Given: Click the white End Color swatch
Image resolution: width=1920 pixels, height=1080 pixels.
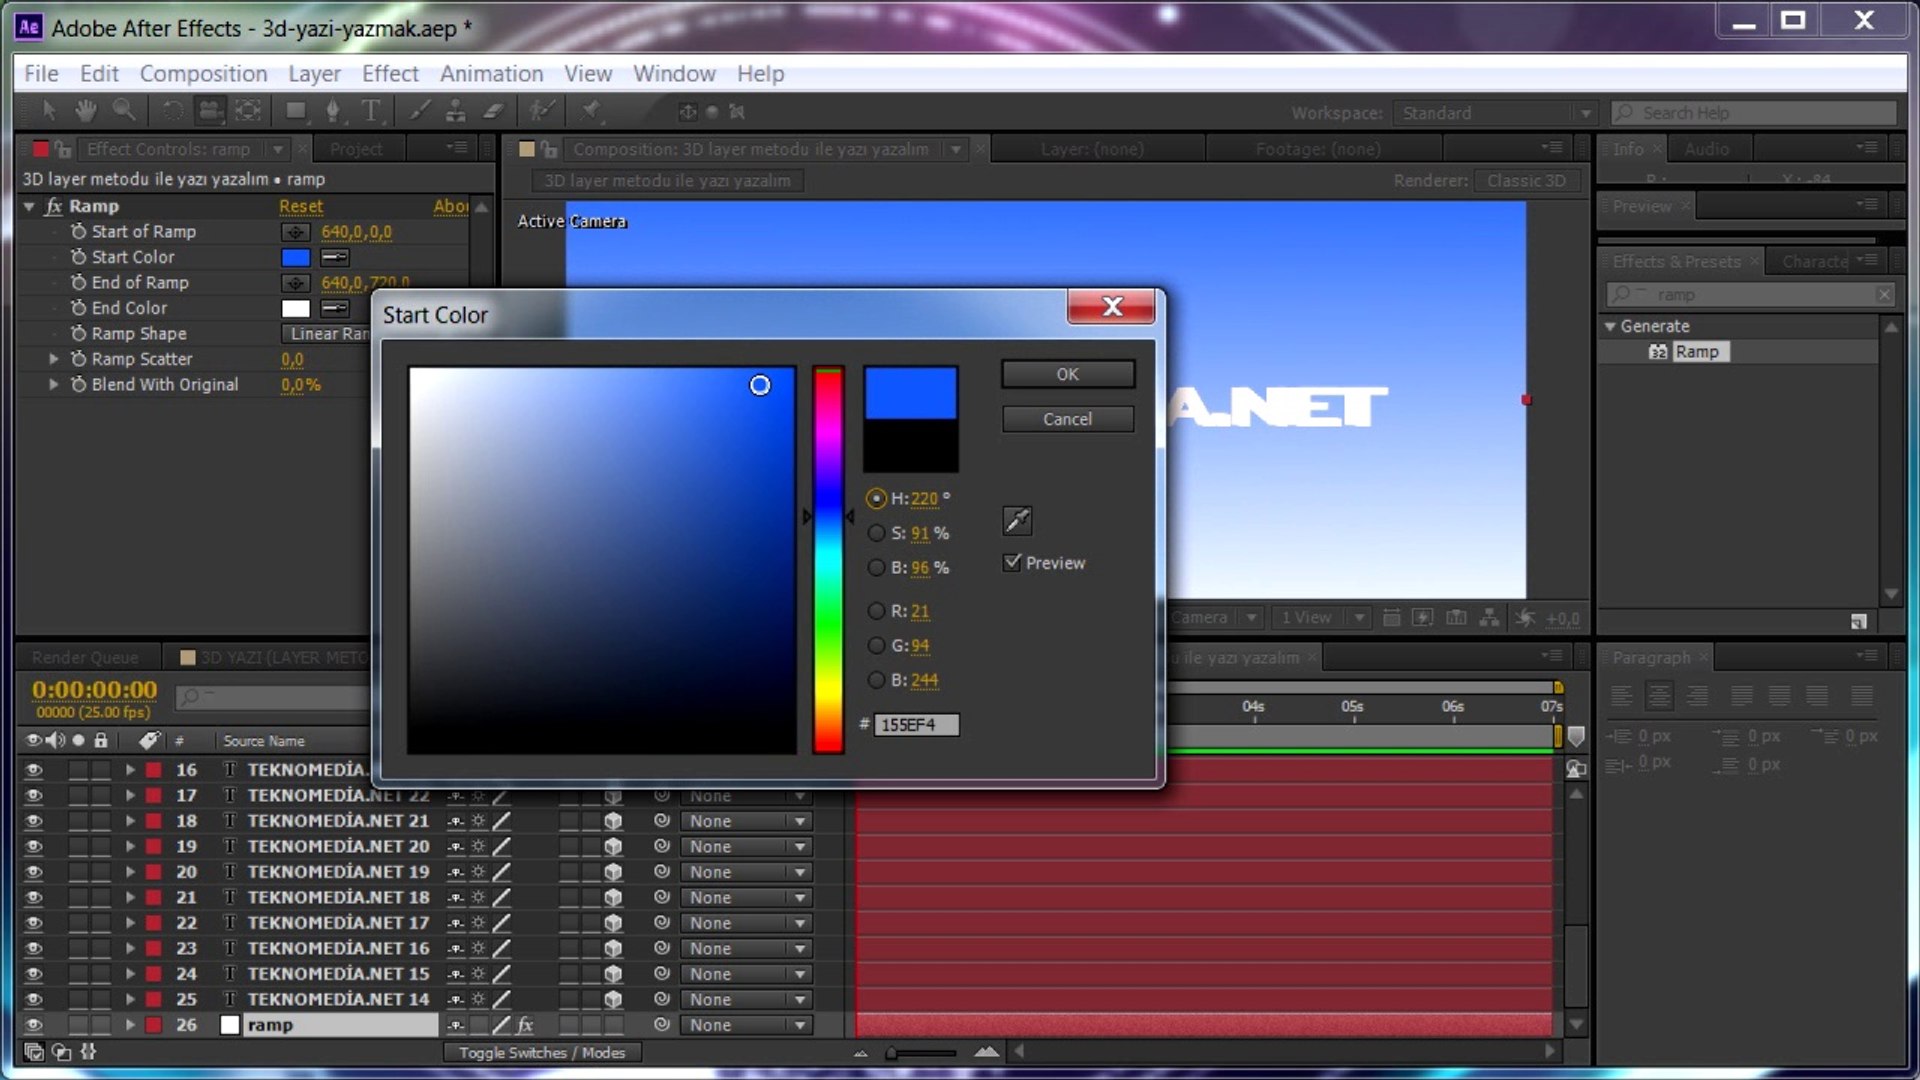Looking at the screenshot, I should 296,308.
